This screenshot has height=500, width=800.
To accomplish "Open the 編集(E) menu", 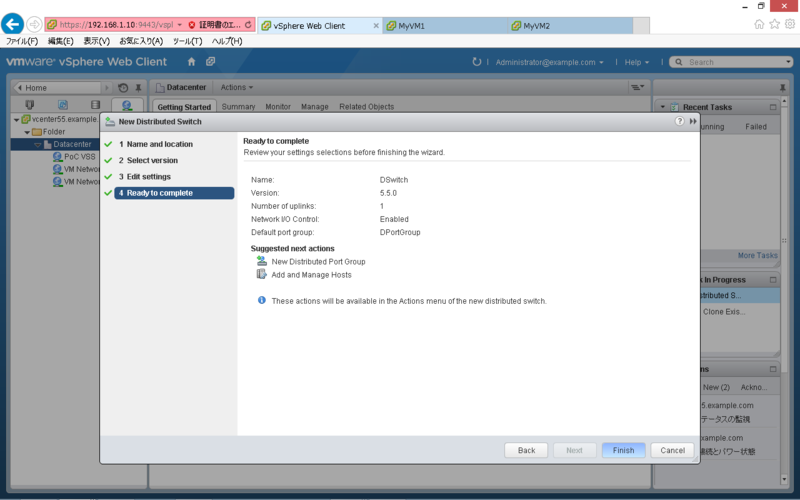I will [61, 41].
